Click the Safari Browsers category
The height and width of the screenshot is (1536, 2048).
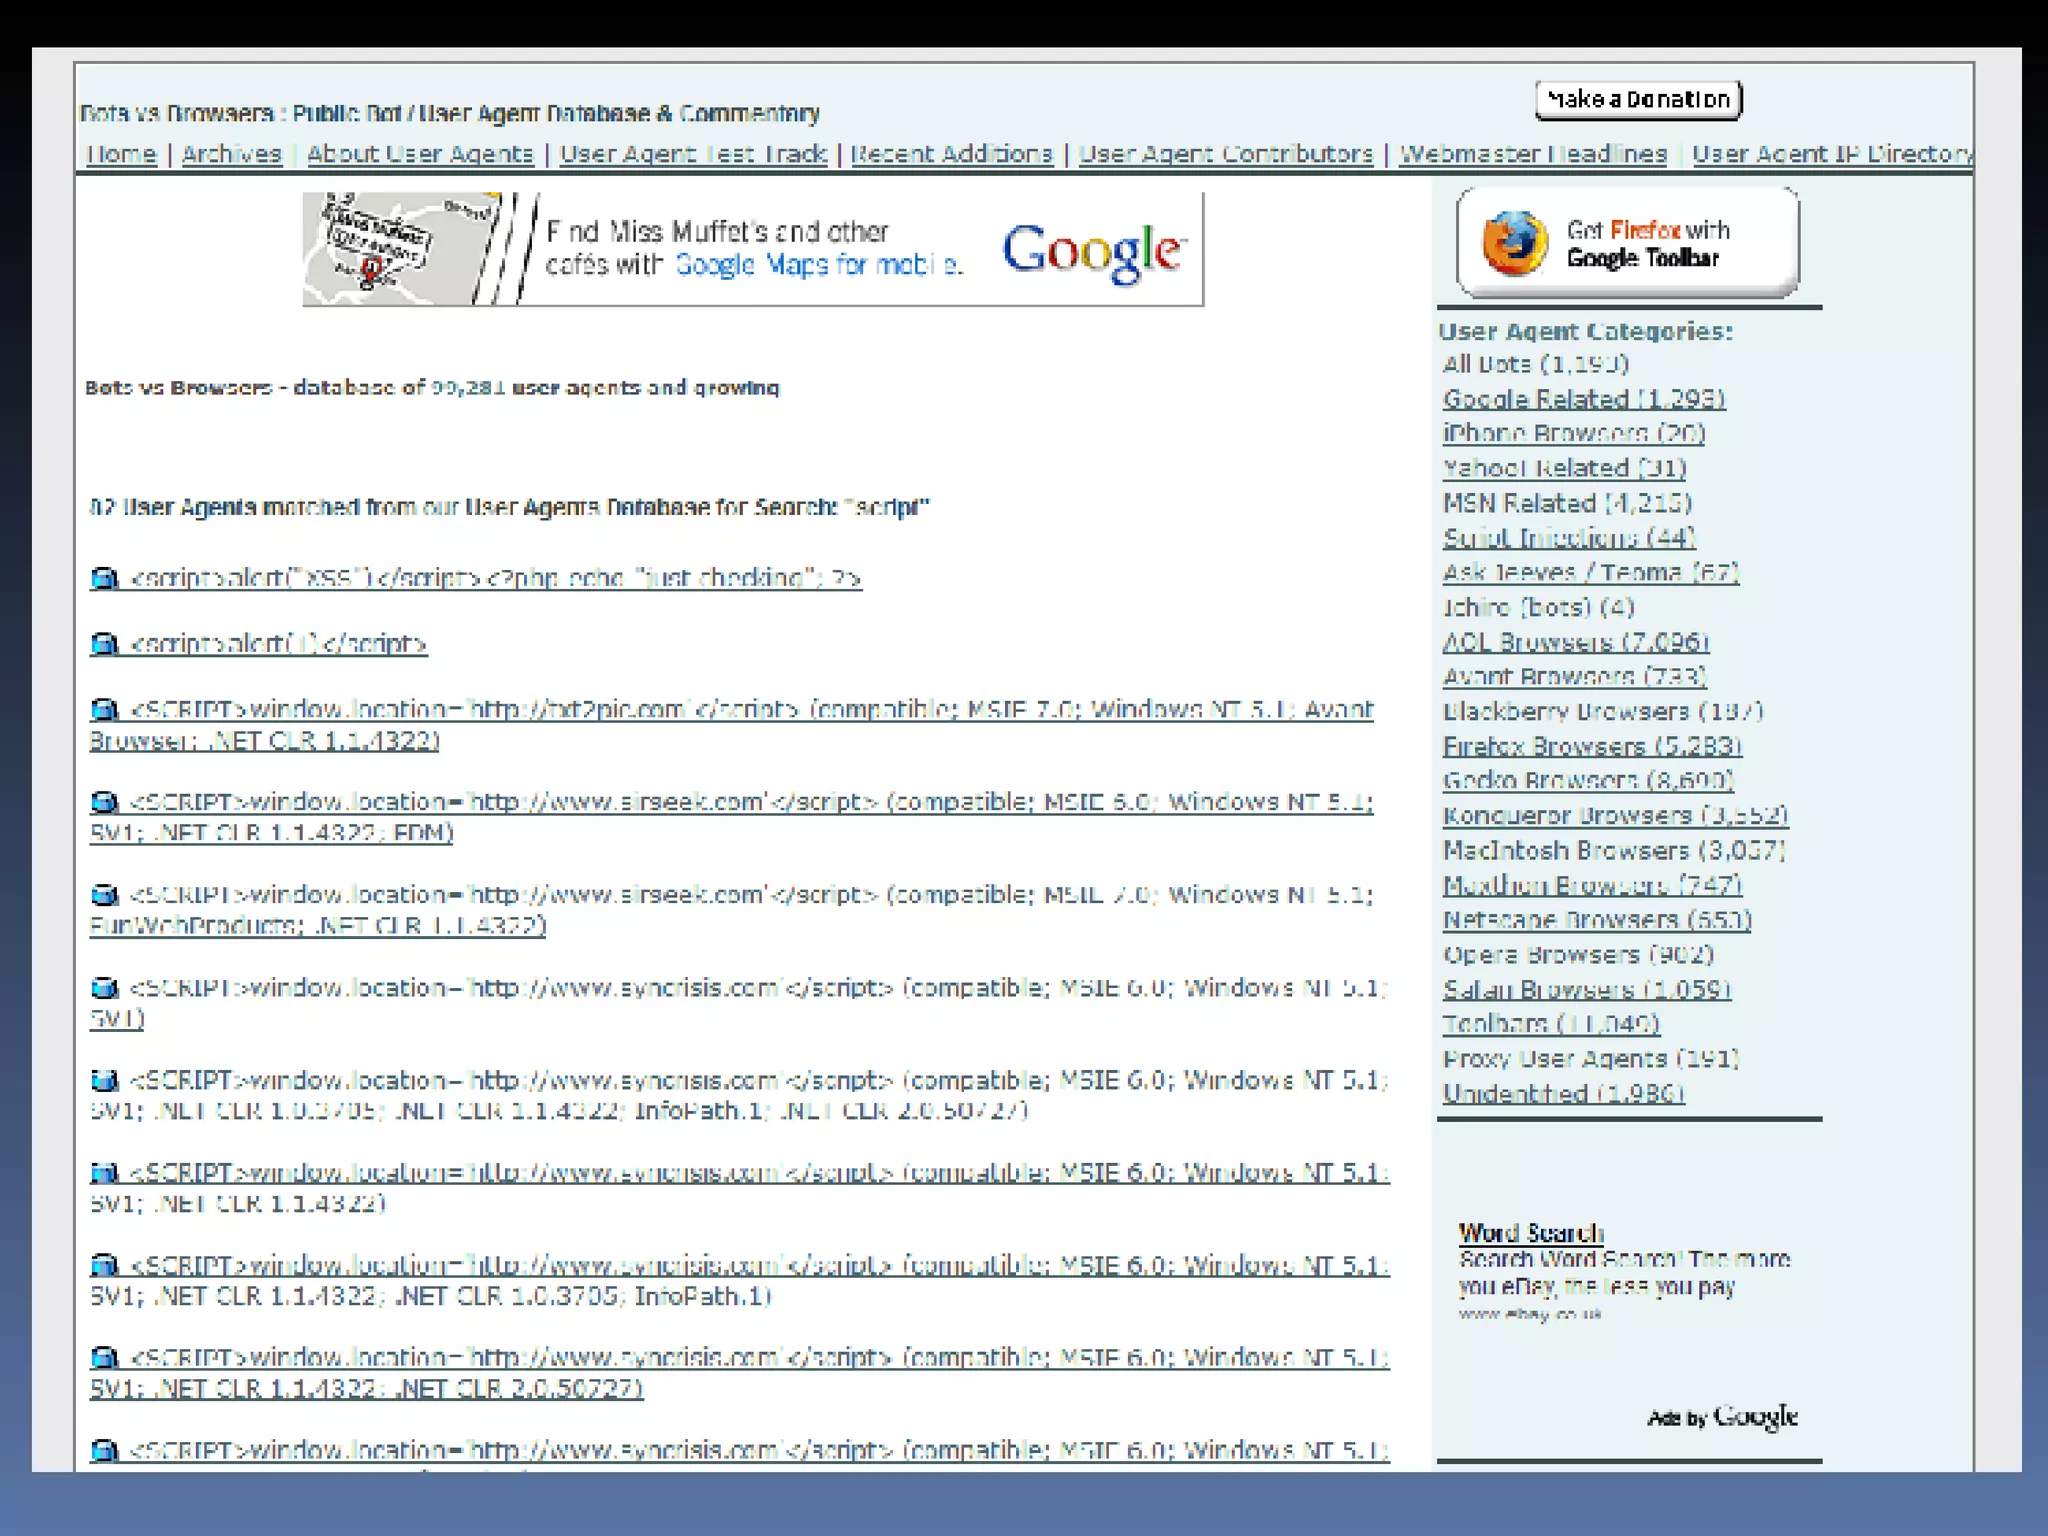coord(1586,990)
